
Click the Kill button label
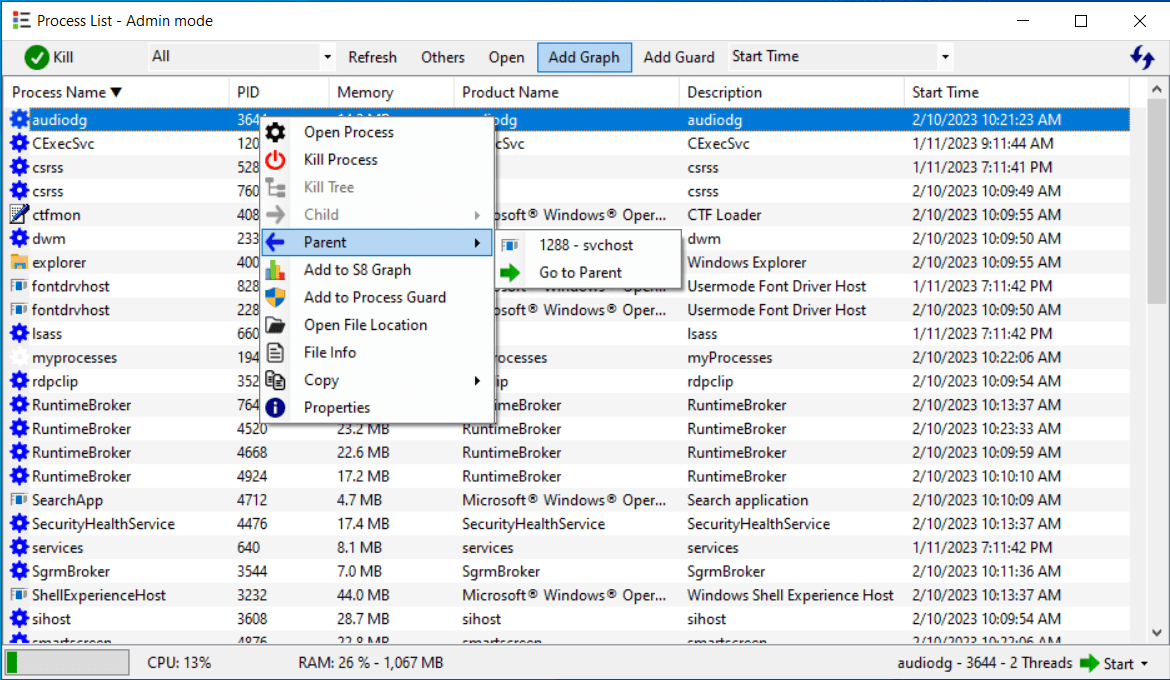(x=63, y=57)
